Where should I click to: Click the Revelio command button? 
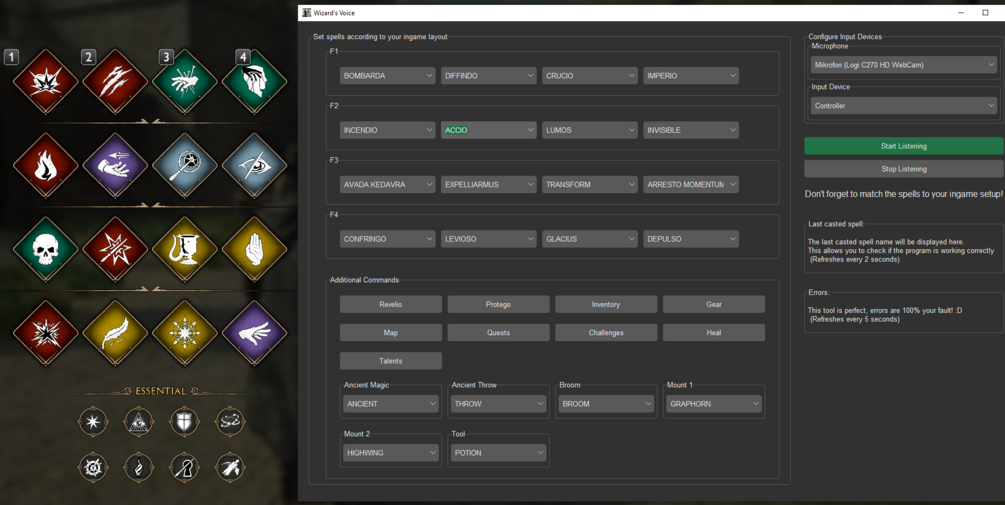click(391, 304)
